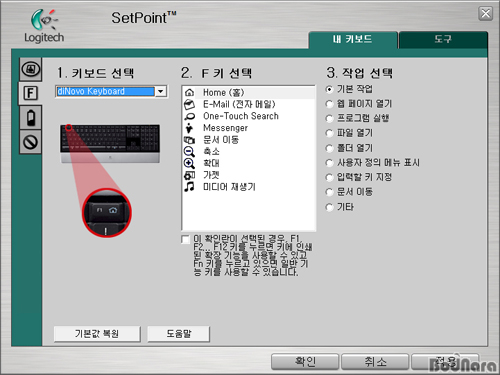
Task: Expand the diNovo Keyboard dropdown arrow
Action: click(x=161, y=91)
